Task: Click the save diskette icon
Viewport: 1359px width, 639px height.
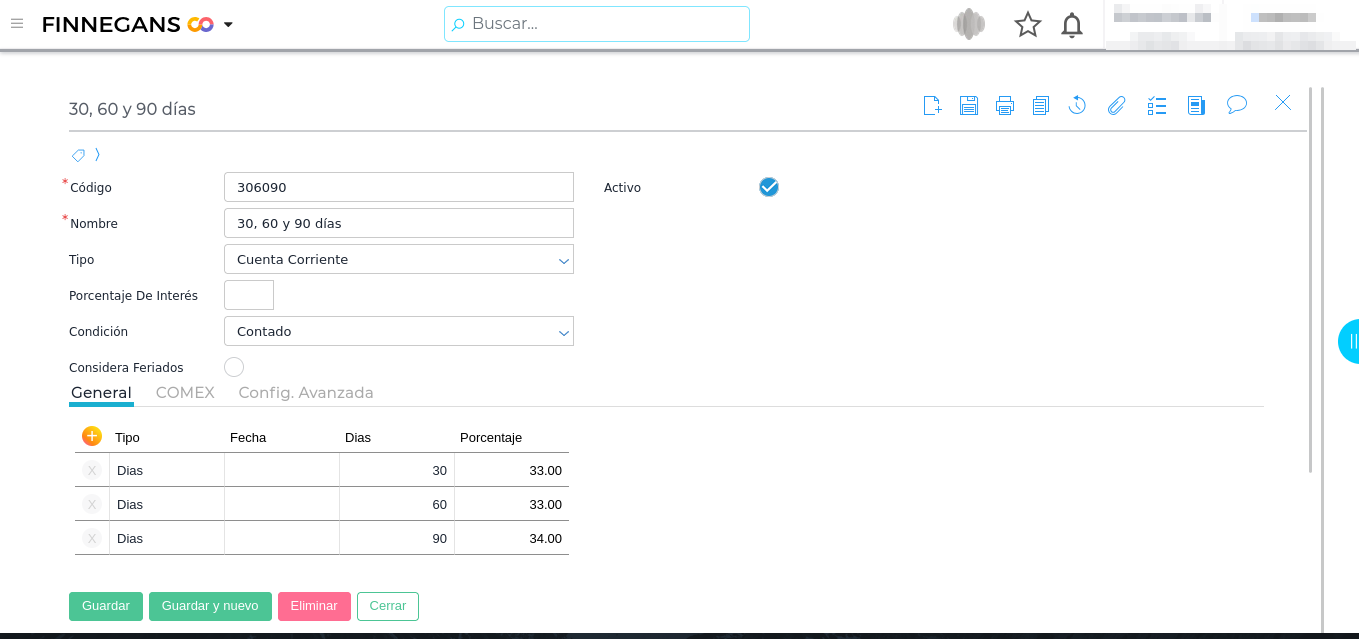Action: [968, 105]
